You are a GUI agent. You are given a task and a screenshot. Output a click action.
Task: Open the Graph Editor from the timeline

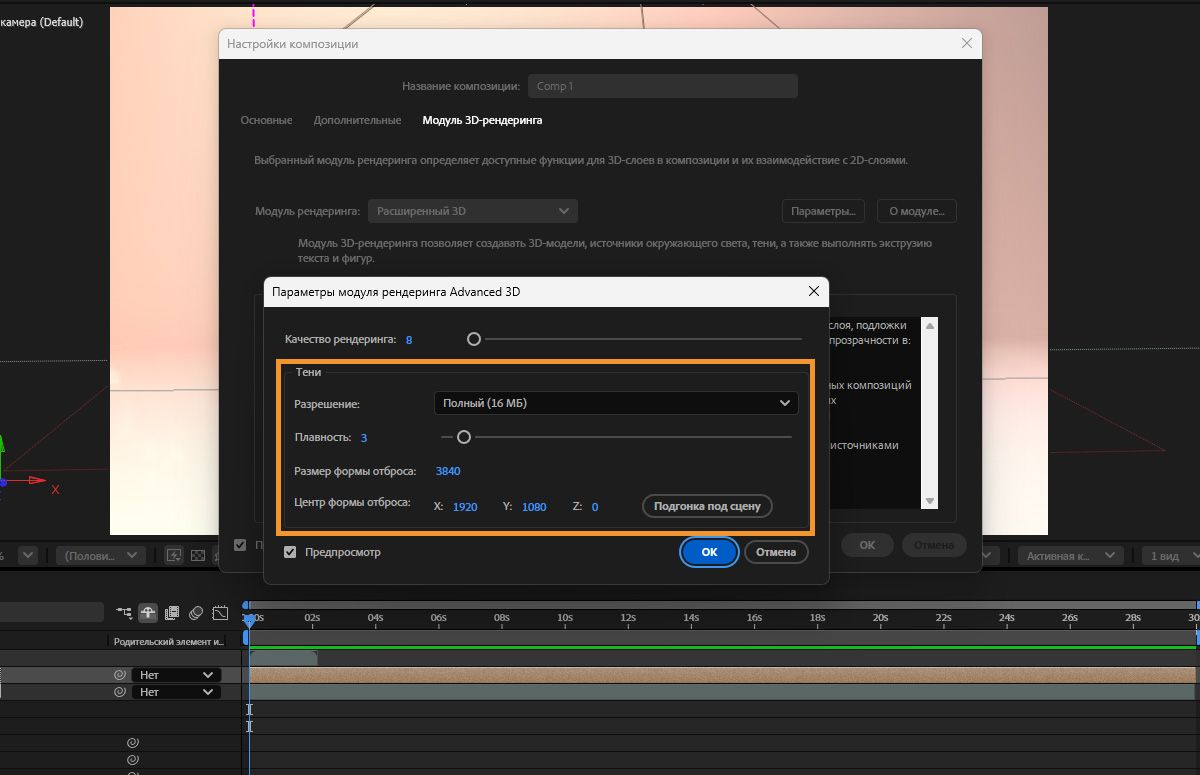(221, 612)
